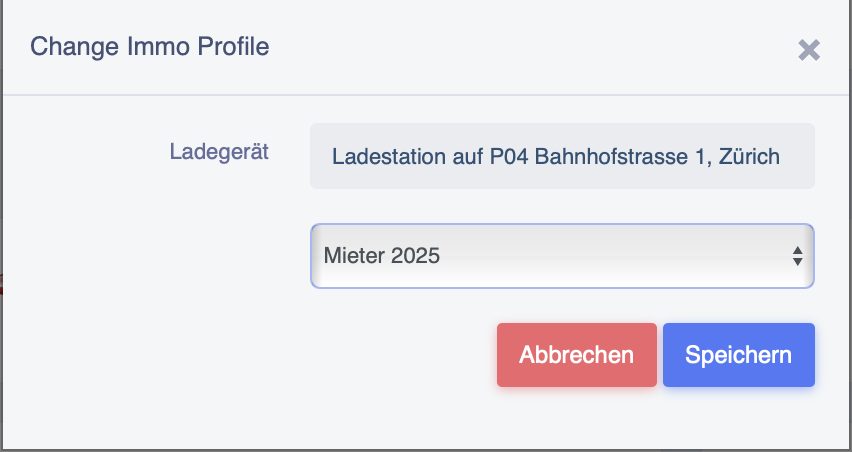
Task: Open the Mieter 2025 dropdown
Action: click(562, 256)
